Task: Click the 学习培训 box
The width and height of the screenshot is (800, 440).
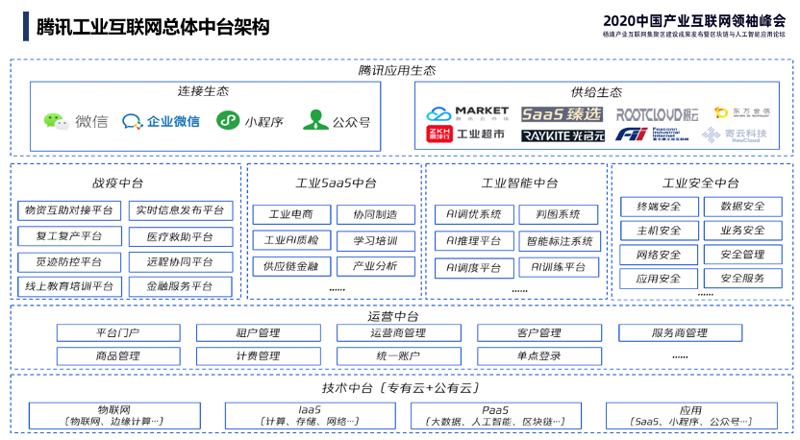Action: point(376,241)
